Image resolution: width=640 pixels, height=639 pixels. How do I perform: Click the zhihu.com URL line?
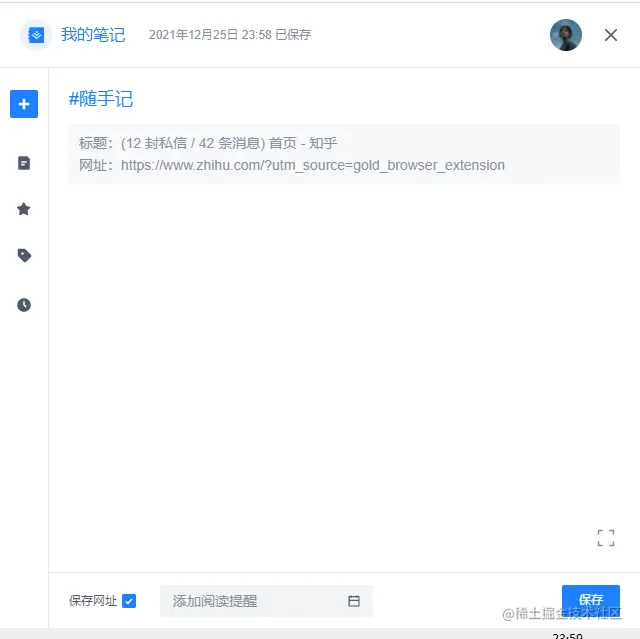pos(292,165)
